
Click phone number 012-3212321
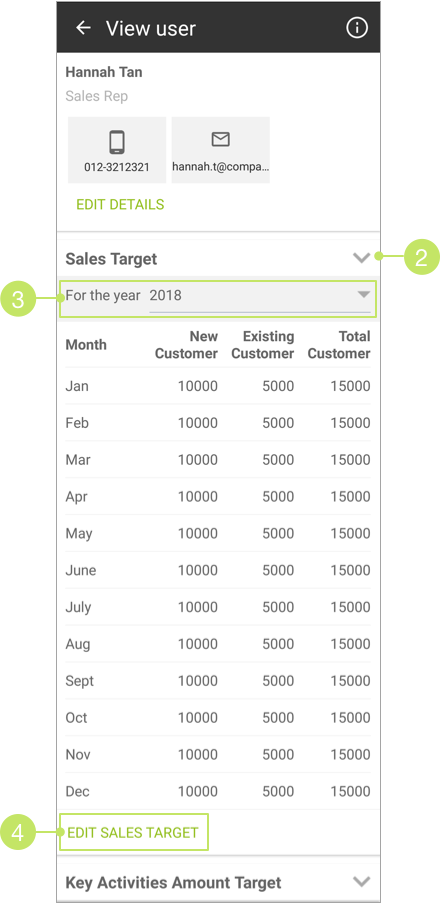[117, 167]
